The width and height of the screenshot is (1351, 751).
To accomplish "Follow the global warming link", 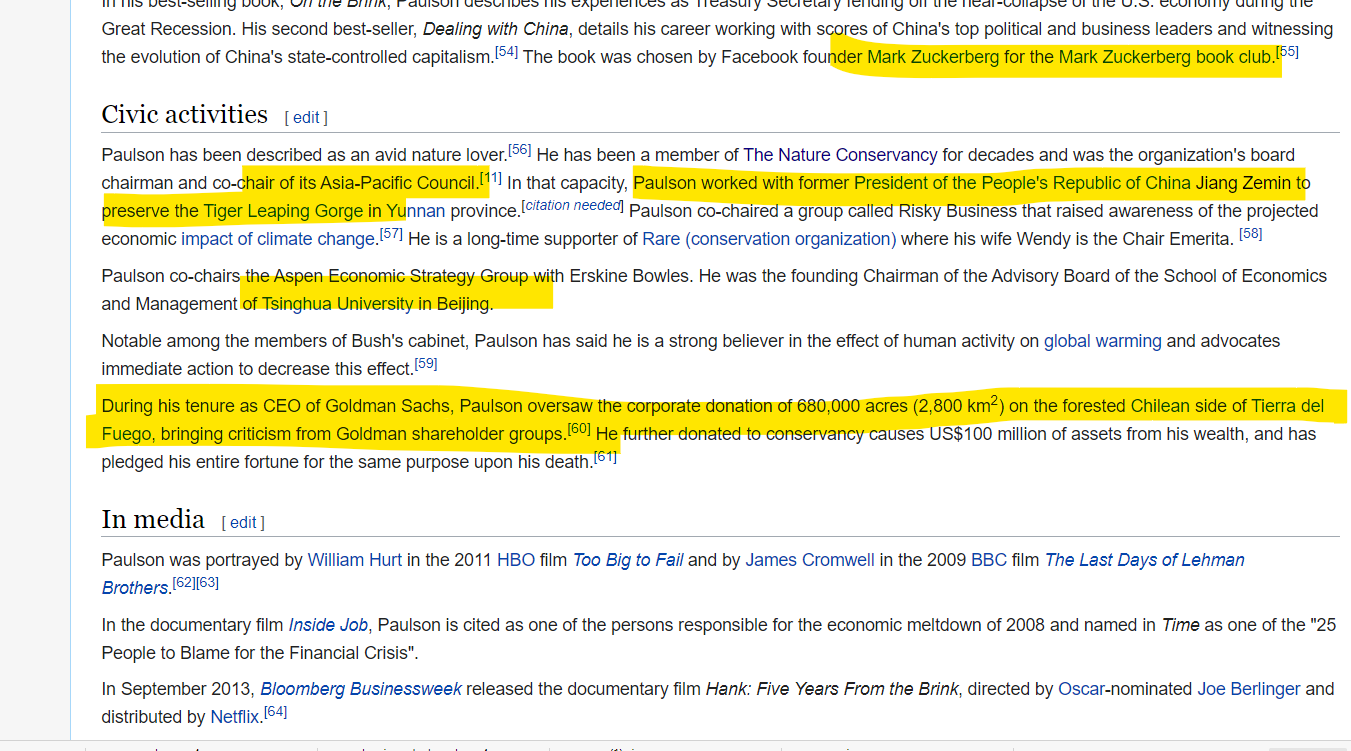I will click(x=1103, y=341).
